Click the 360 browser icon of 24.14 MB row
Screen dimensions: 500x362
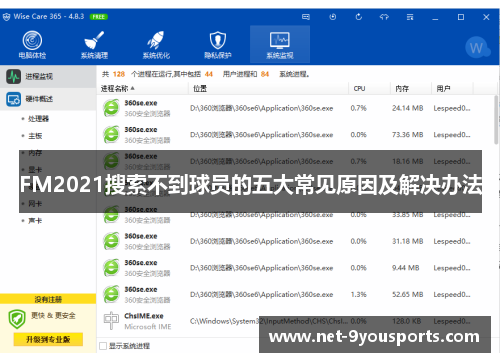pyautogui.click(x=111, y=108)
